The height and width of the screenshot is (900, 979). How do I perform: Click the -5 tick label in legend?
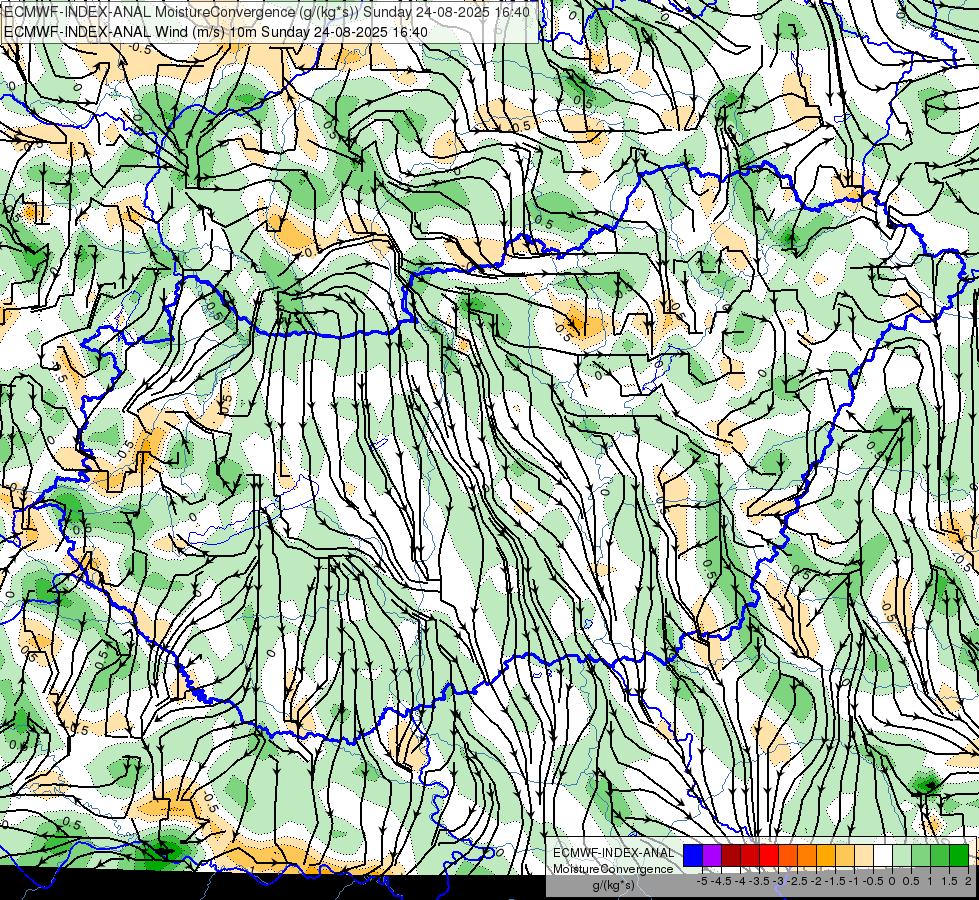pyautogui.click(x=702, y=881)
